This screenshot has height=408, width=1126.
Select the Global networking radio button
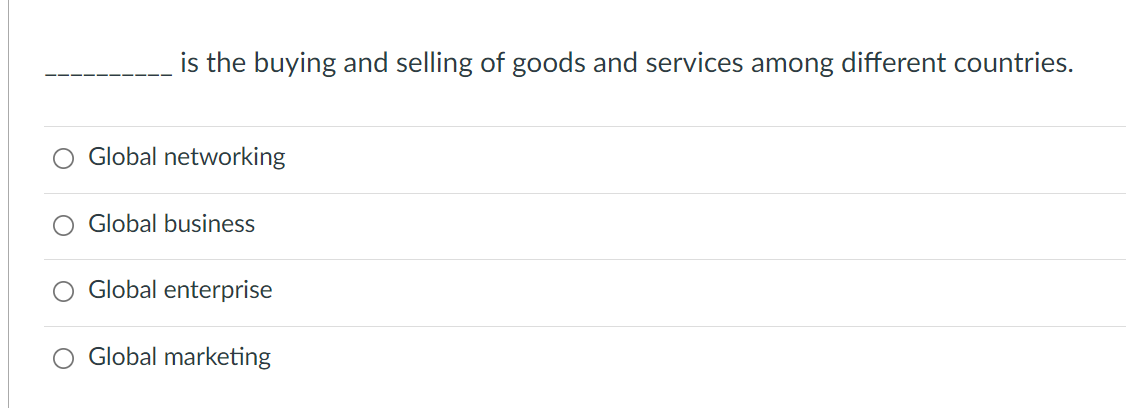click(x=64, y=158)
